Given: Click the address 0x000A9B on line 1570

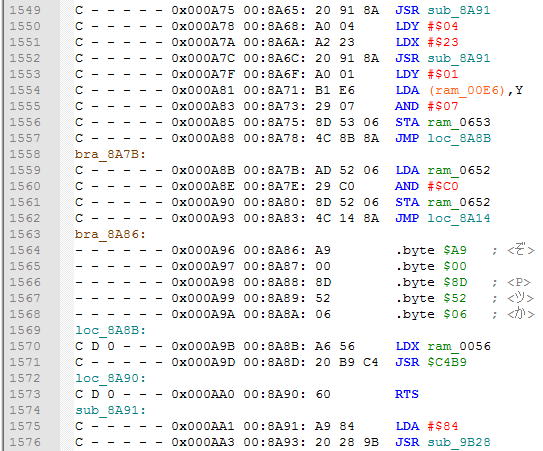Looking at the screenshot, I should 203,346.
